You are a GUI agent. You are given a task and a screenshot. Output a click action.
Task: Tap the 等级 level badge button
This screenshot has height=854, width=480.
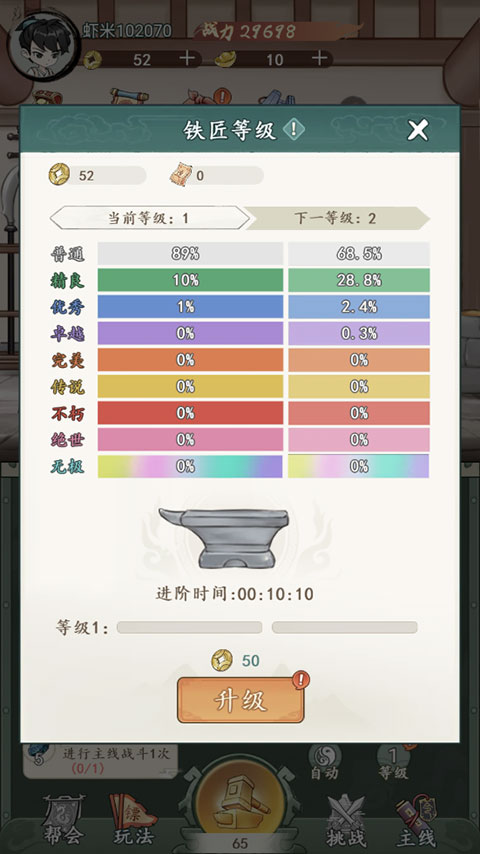coord(393,762)
